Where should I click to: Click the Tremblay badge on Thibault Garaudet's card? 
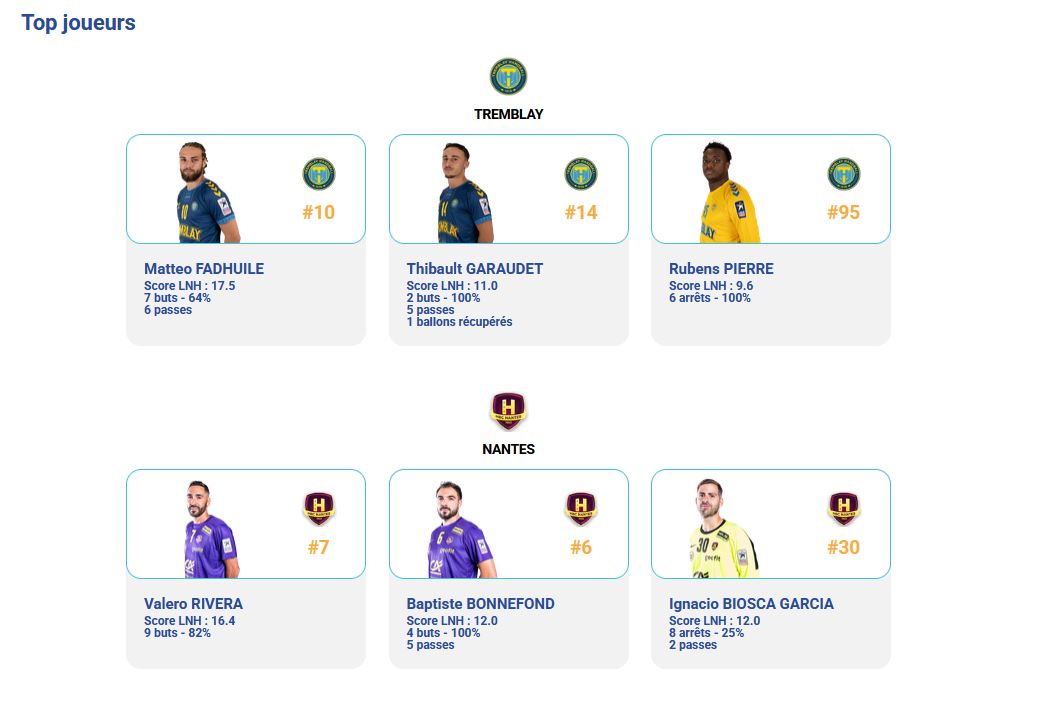click(581, 174)
